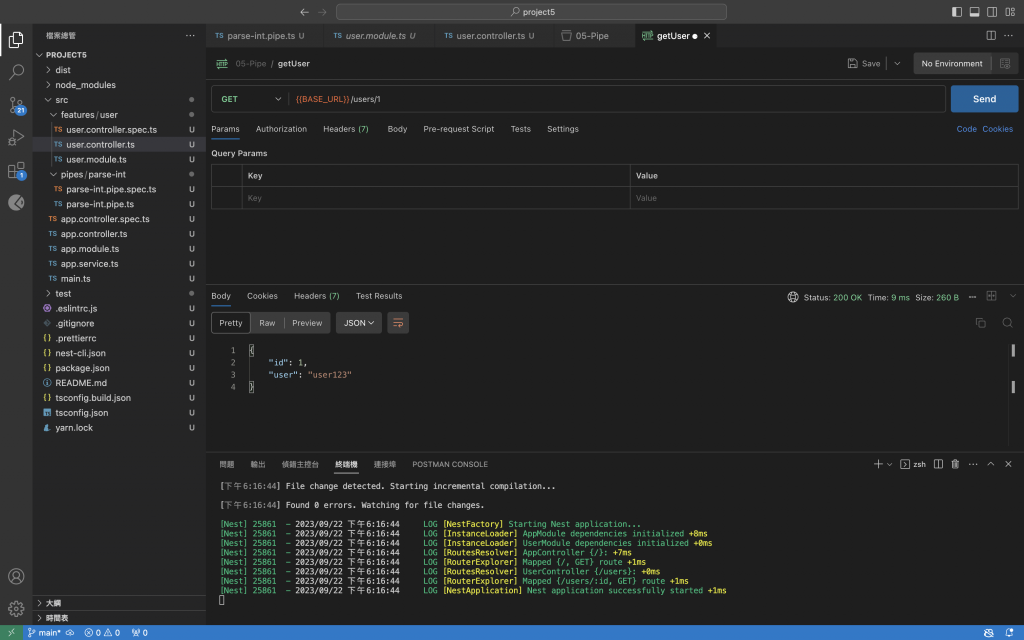Delete terminal using the trash icon
The width and height of the screenshot is (1024, 640).
[955, 464]
